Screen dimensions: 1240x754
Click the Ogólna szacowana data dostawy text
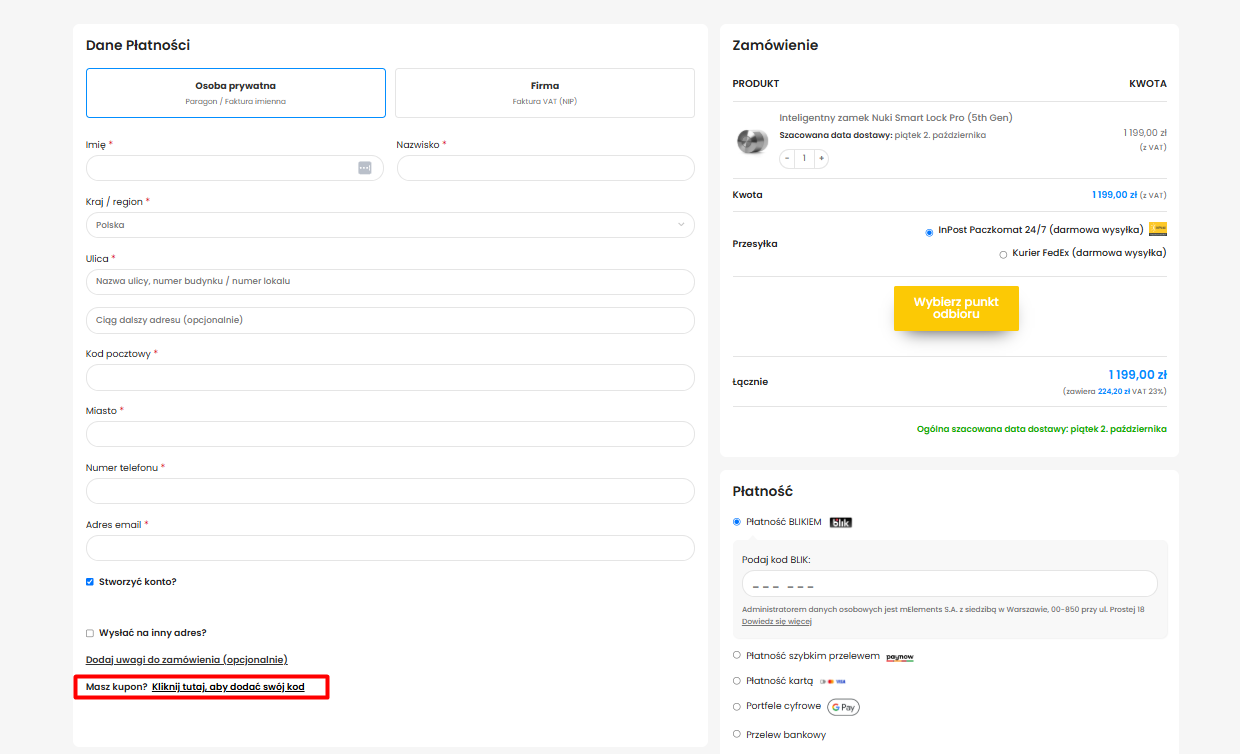click(1042, 429)
